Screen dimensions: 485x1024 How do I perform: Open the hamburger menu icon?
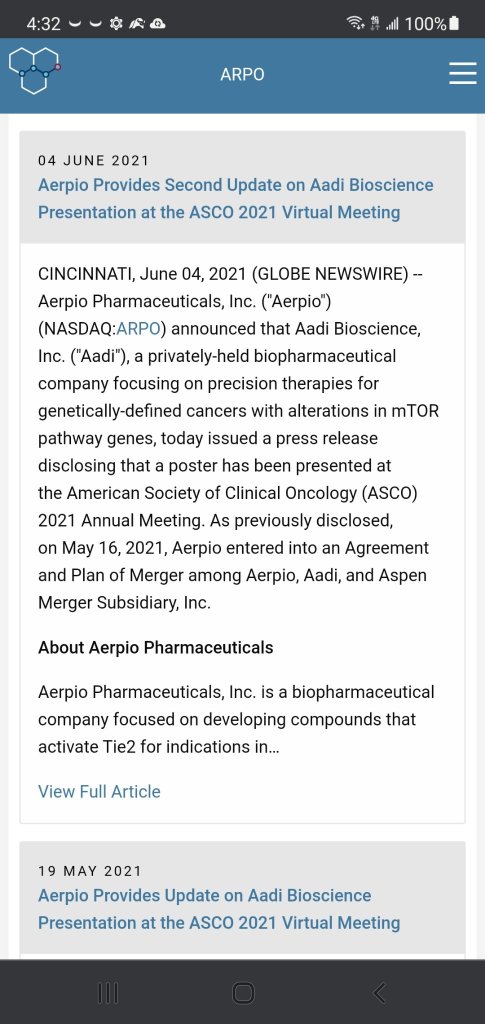click(463, 73)
